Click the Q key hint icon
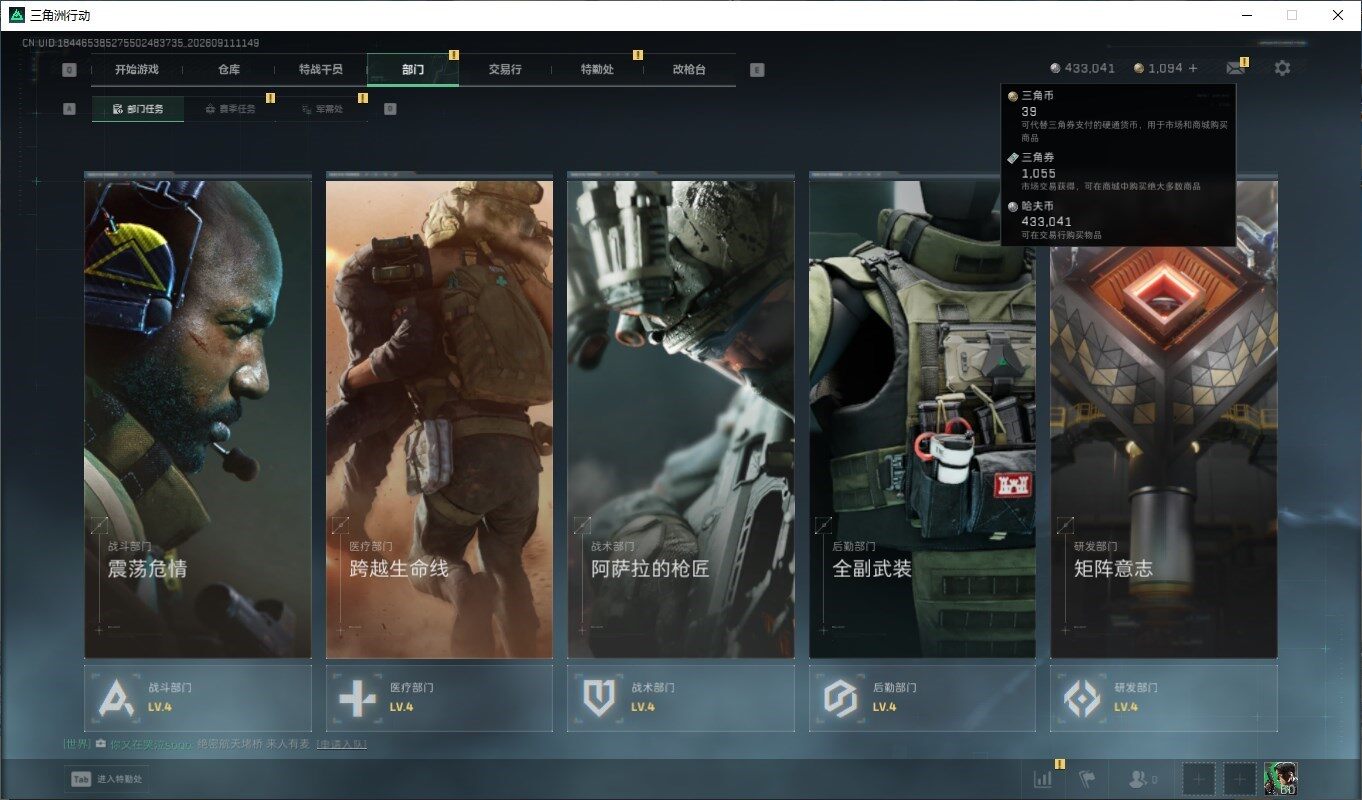The width and height of the screenshot is (1362, 800). tap(69, 70)
